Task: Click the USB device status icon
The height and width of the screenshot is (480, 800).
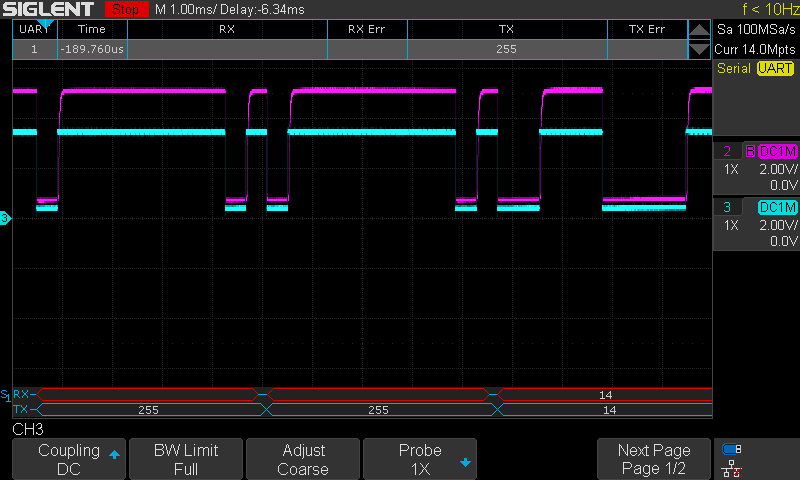Action: coord(731,449)
